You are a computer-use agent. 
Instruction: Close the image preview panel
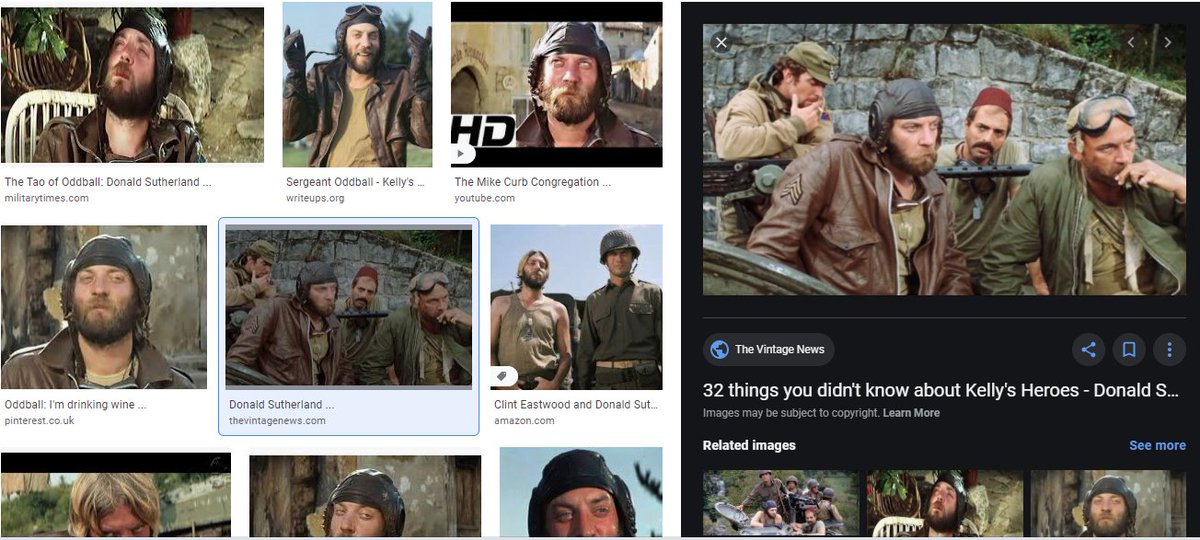(x=721, y=43)
